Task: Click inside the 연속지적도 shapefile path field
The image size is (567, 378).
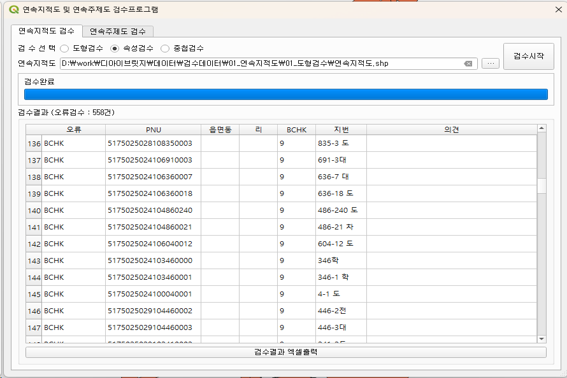Action: coord(268,64)
